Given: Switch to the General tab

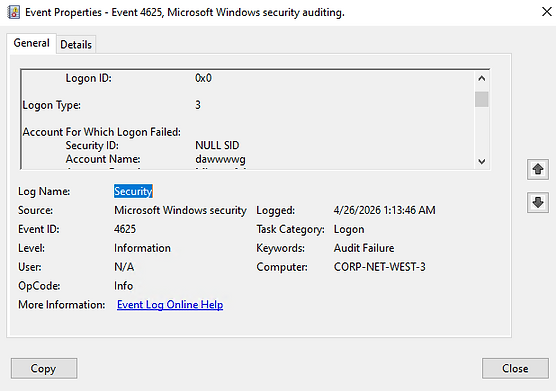Looking at the screenshot, I should (31, 43).
